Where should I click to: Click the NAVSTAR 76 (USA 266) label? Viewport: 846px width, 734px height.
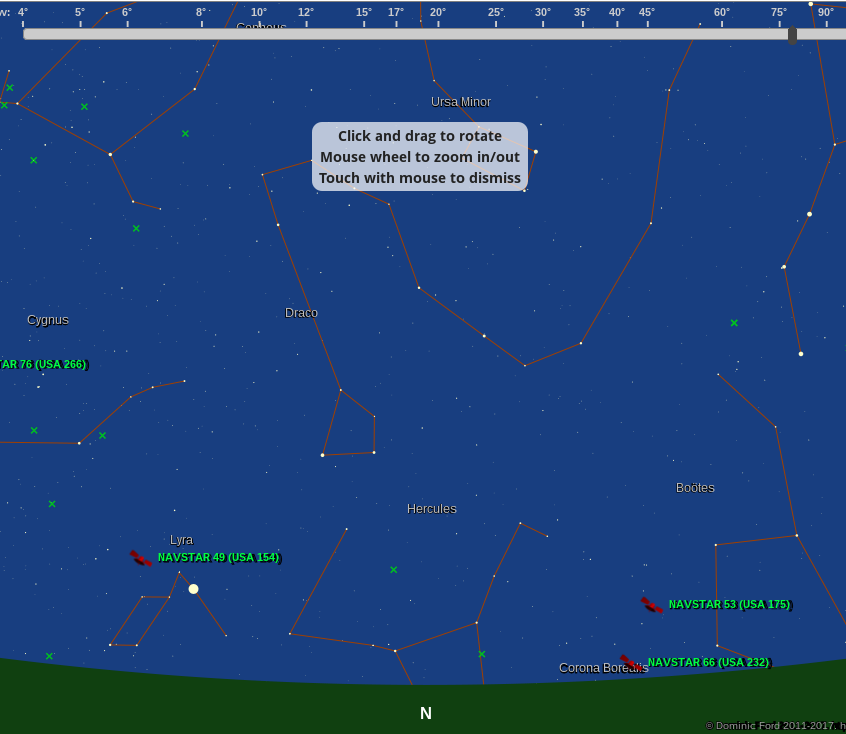pyautogui.click(x=42, y=365)
